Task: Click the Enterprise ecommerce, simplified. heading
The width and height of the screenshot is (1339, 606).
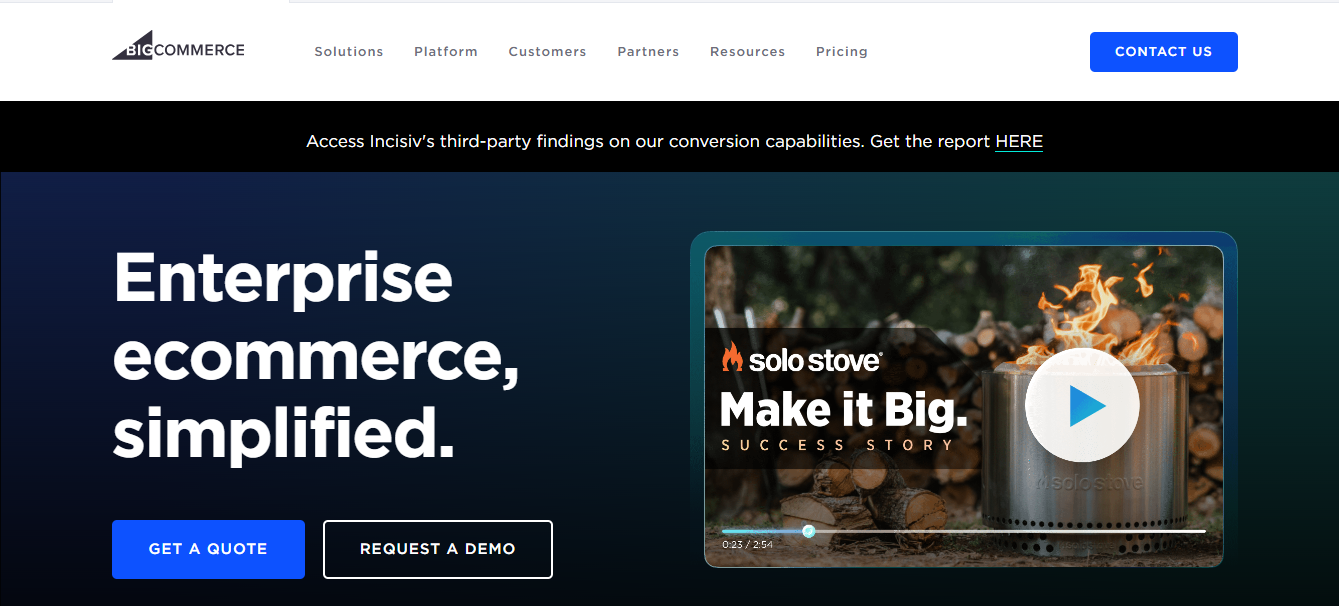Action: (316, 358)
